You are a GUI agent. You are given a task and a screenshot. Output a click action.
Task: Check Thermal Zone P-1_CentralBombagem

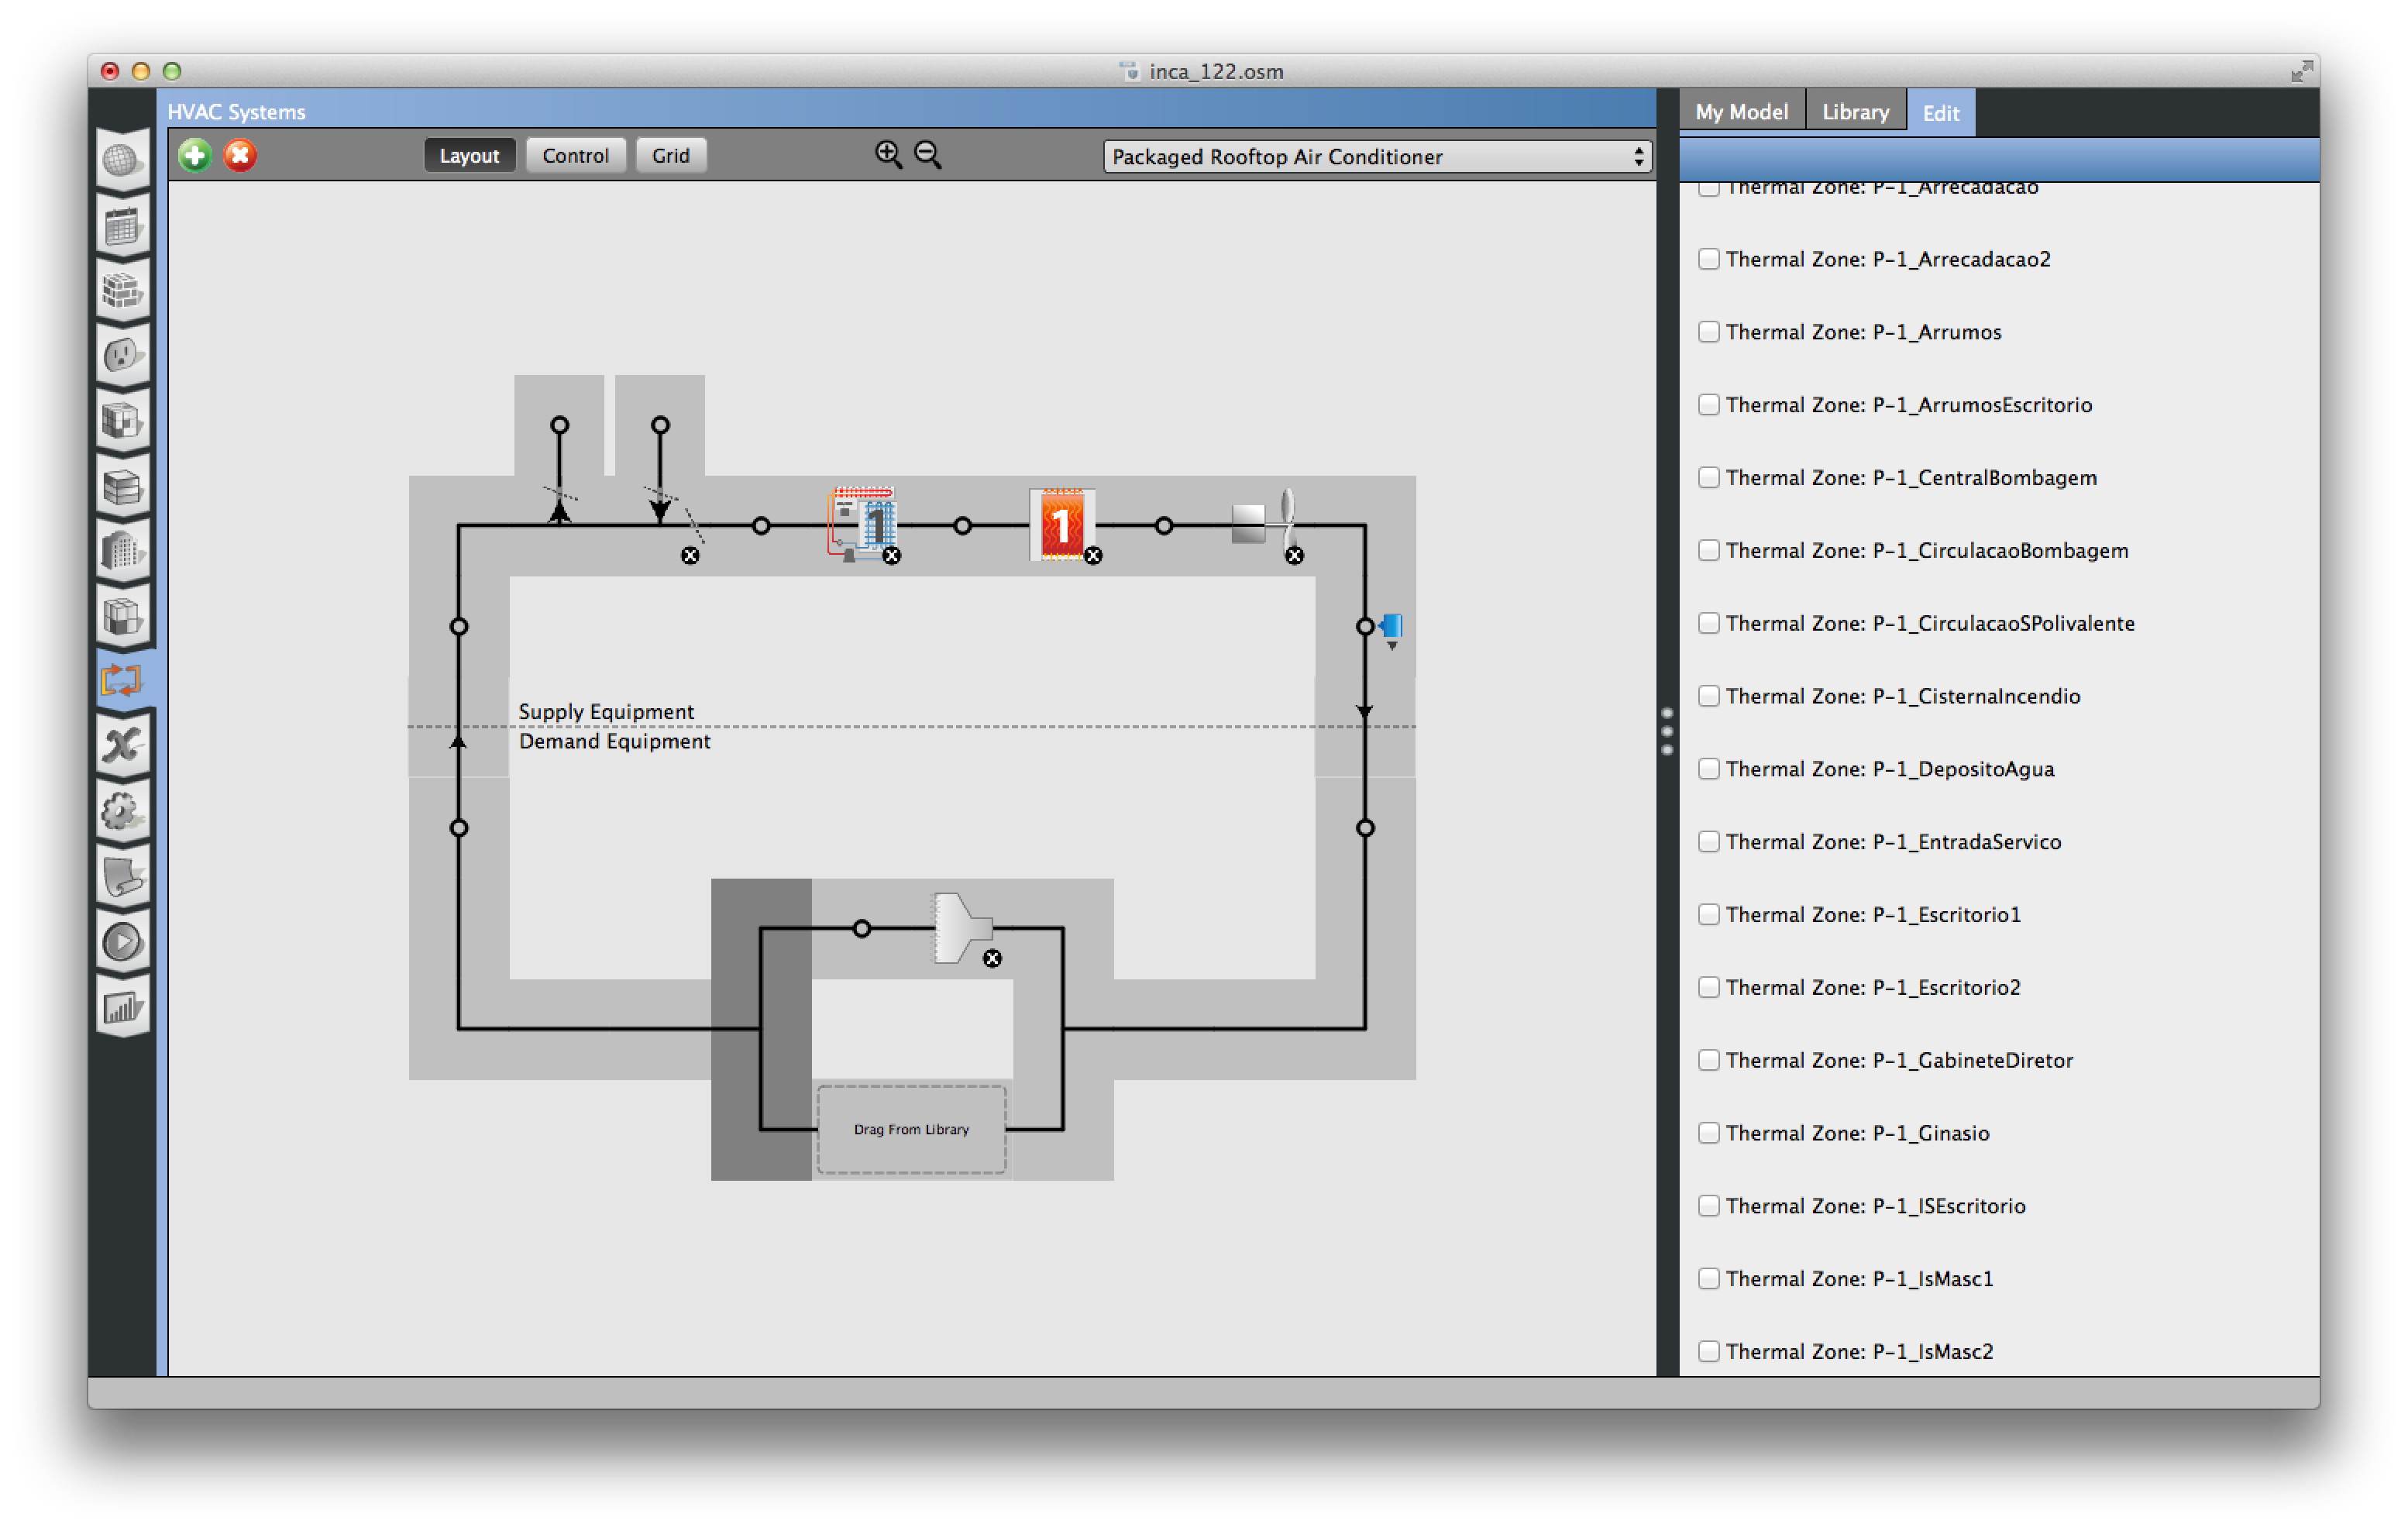pos(1709,478)
